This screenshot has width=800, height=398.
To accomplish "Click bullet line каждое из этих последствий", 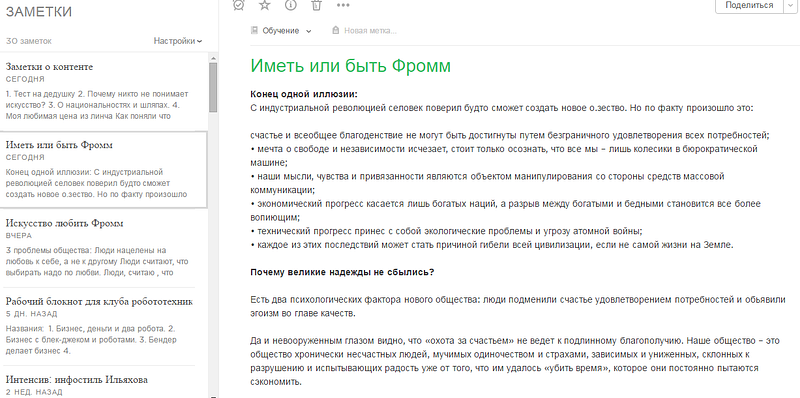I will [492, 244].
